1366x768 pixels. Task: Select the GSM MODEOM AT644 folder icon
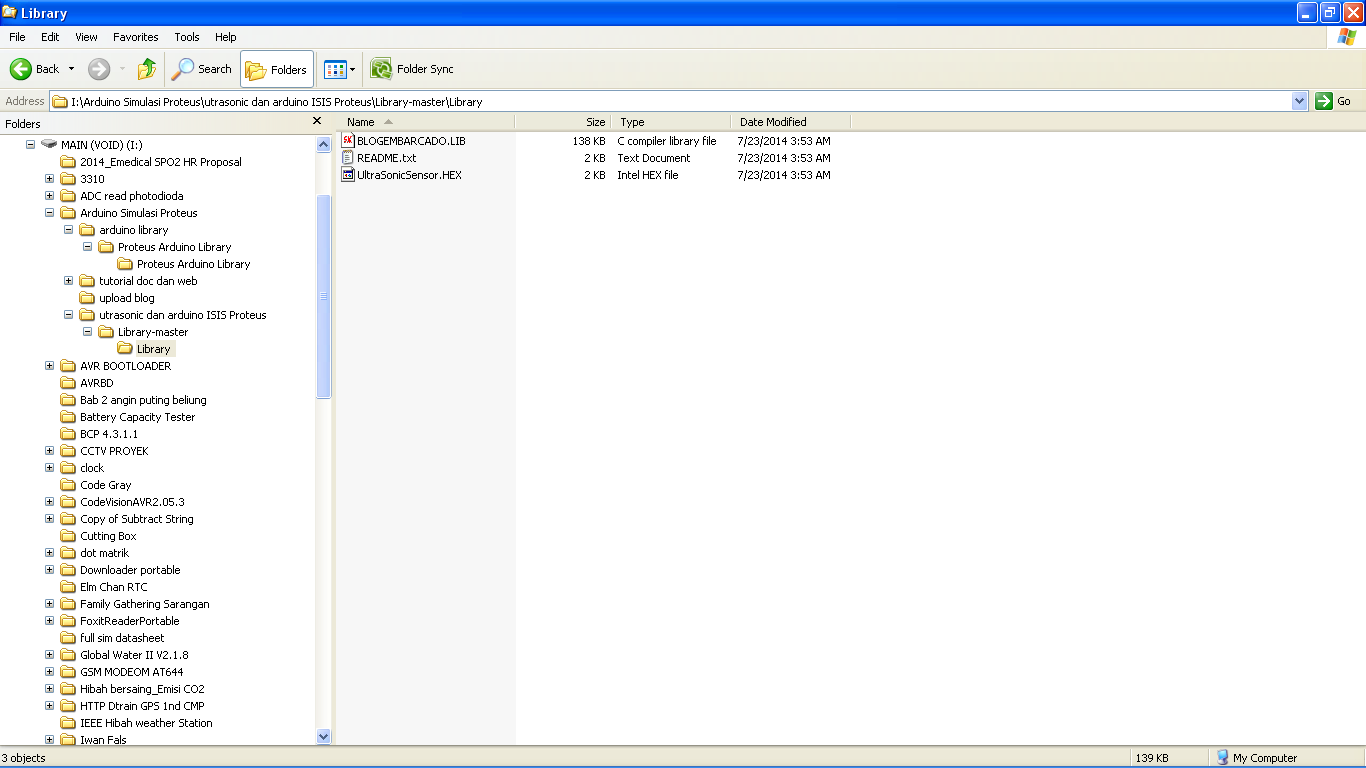(x=68, y=672)
